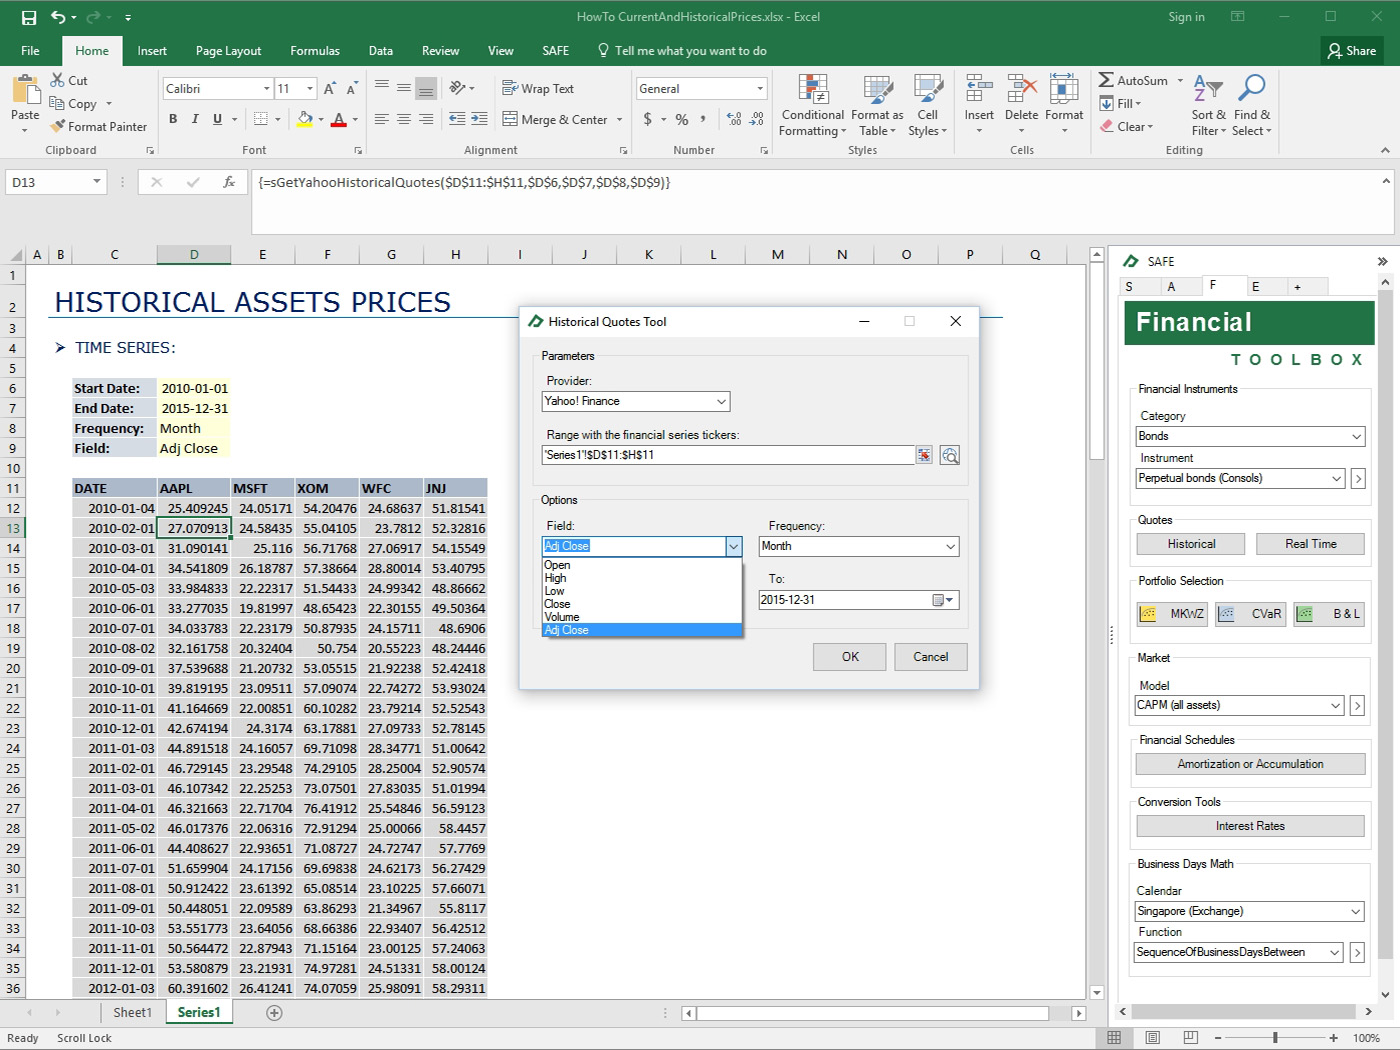Click the Format Painter tool
The height and width of the screenshot is (1050, 1400).
98,127
